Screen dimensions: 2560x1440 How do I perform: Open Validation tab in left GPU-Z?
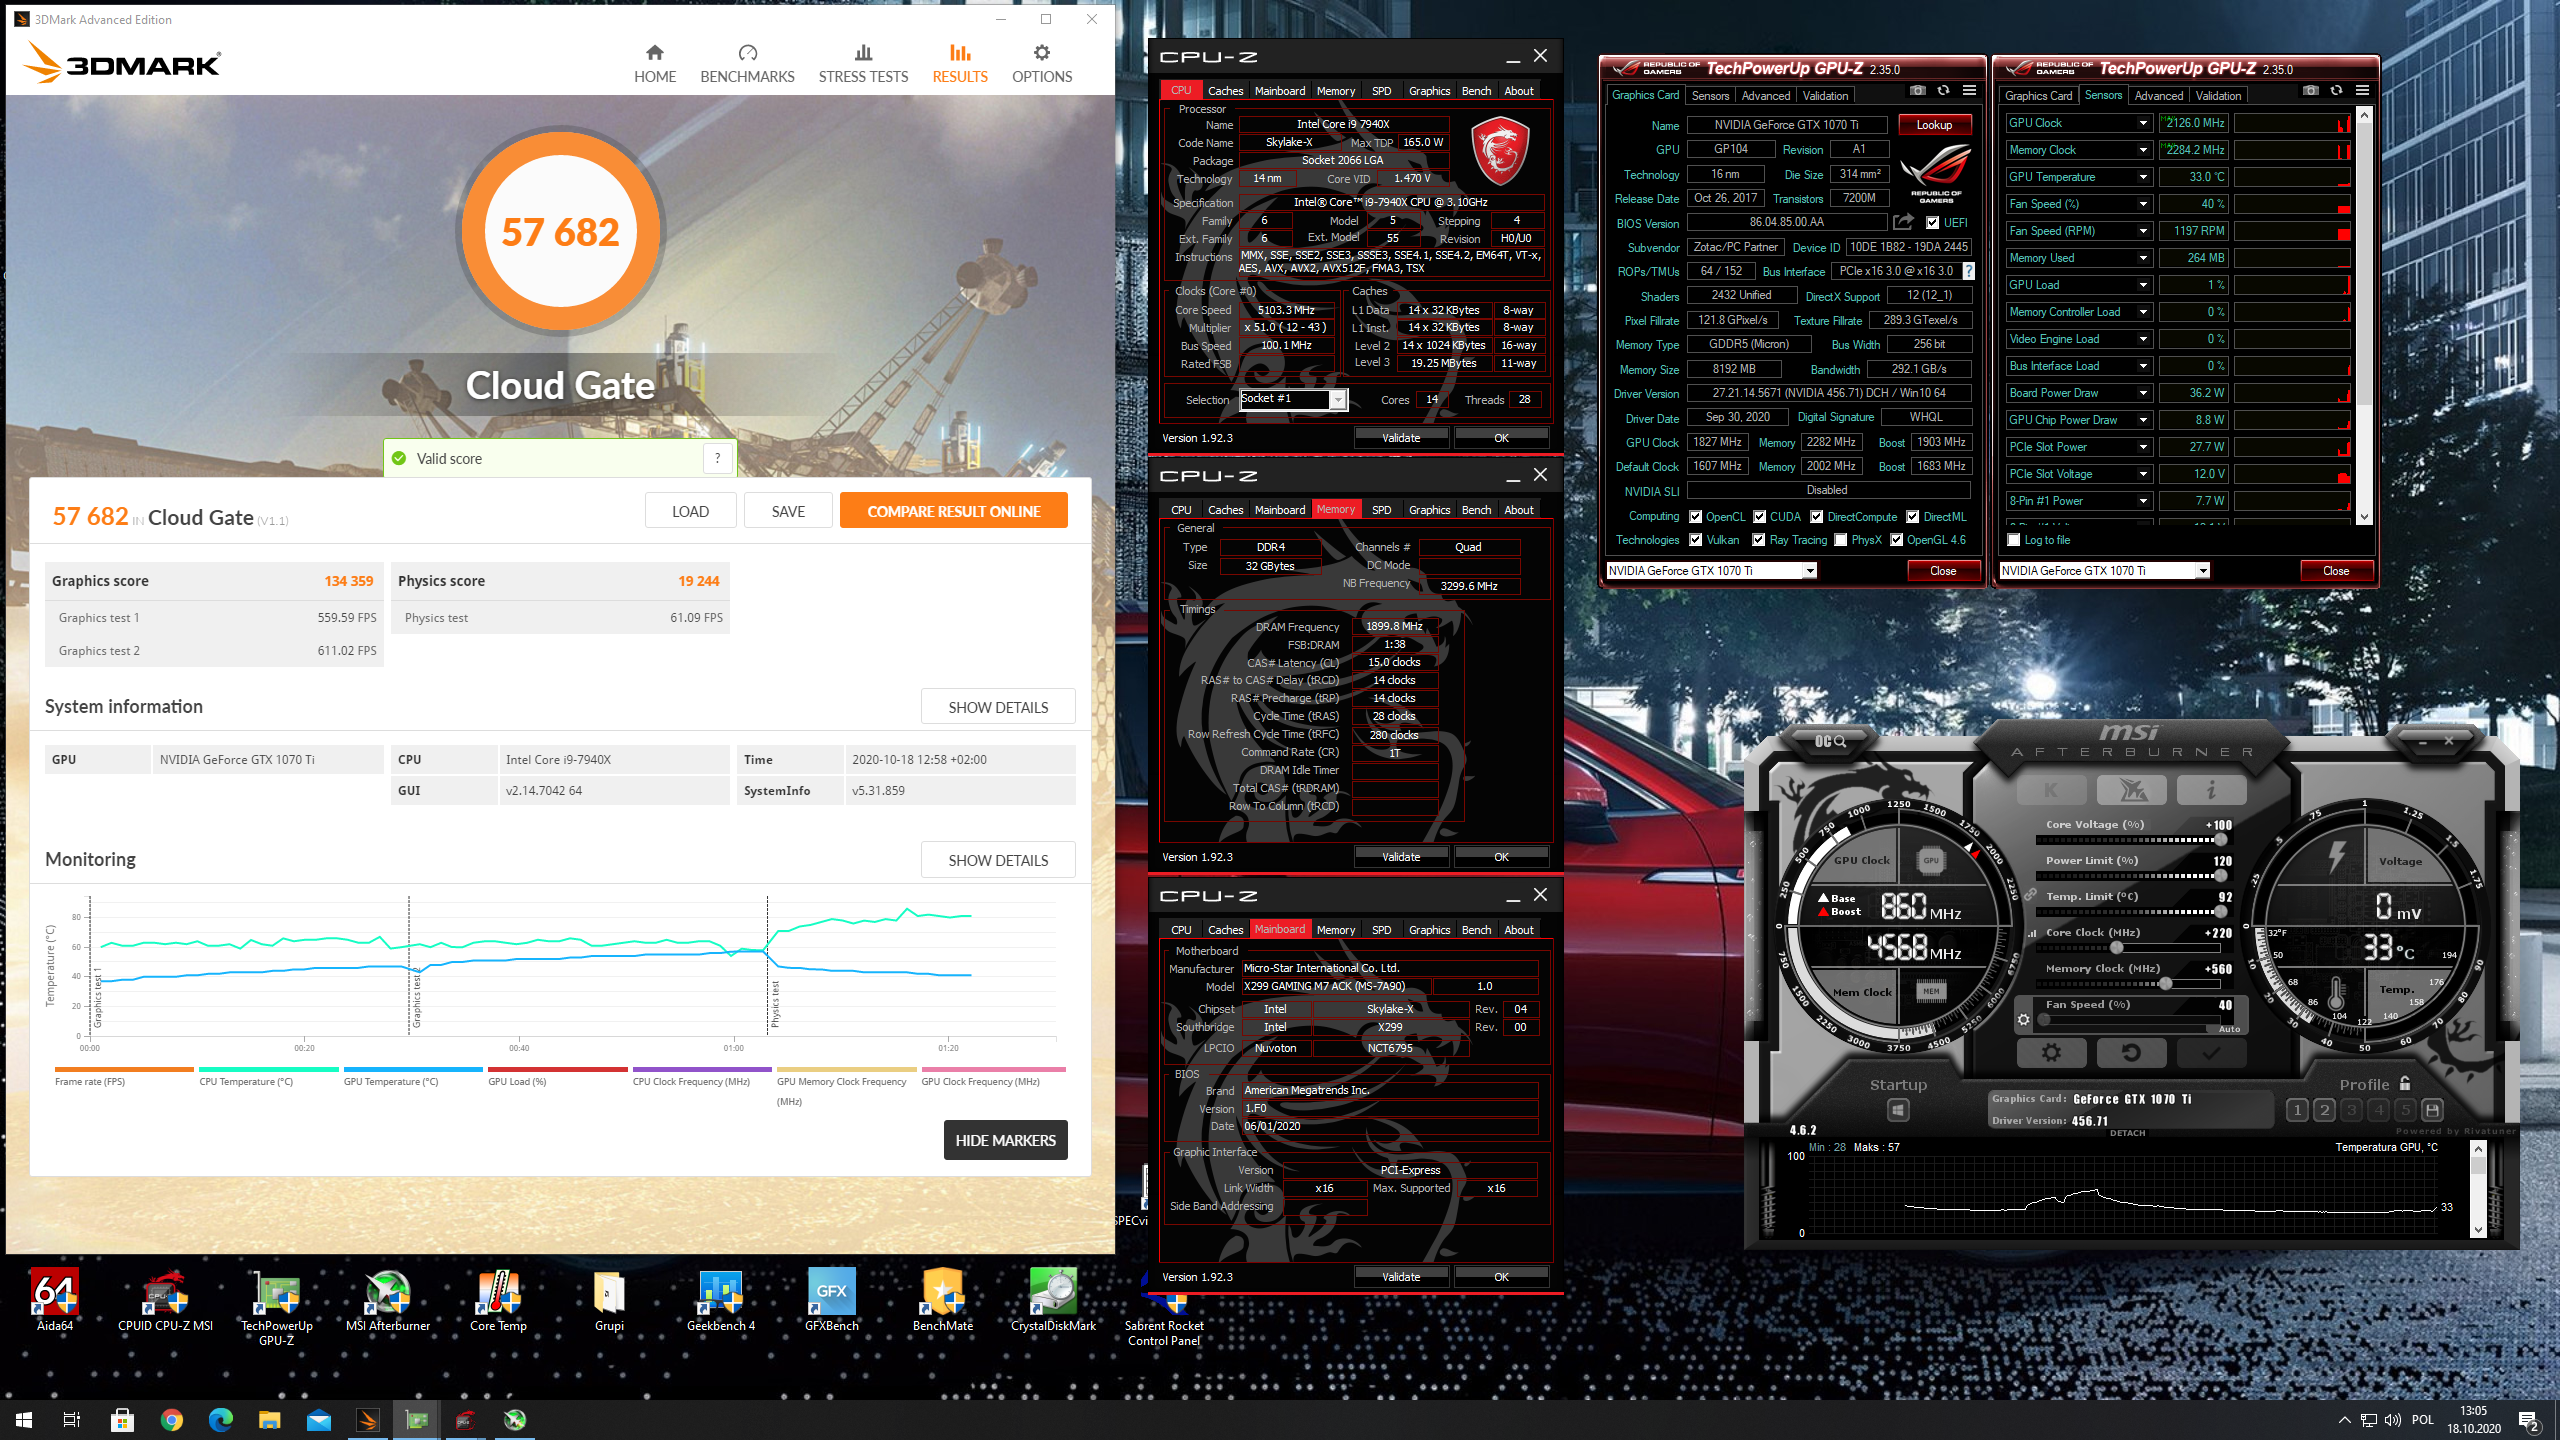click(x=1825, y=96)
